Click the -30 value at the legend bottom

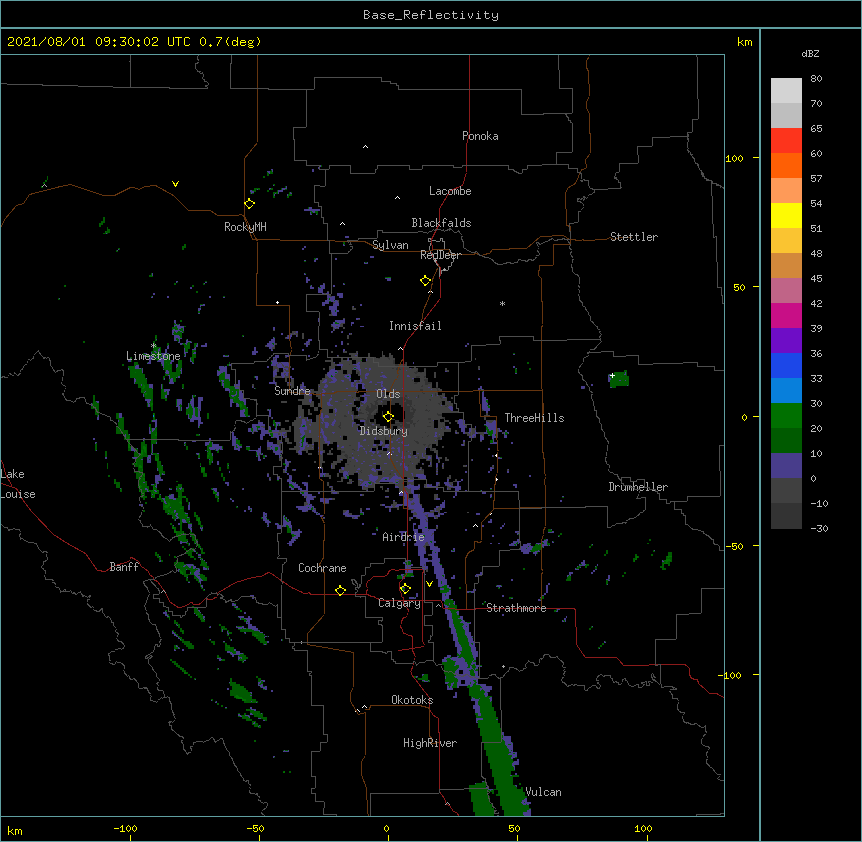point(819,528)
